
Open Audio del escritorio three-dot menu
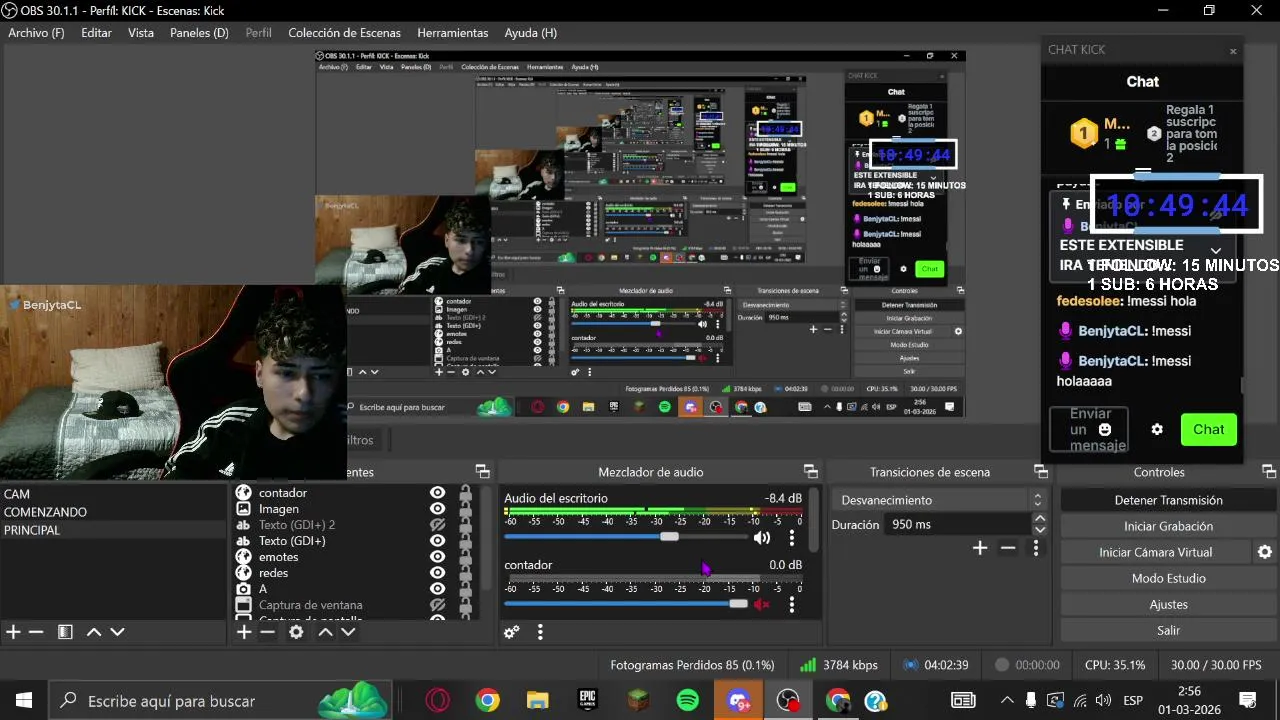point(792,538)
